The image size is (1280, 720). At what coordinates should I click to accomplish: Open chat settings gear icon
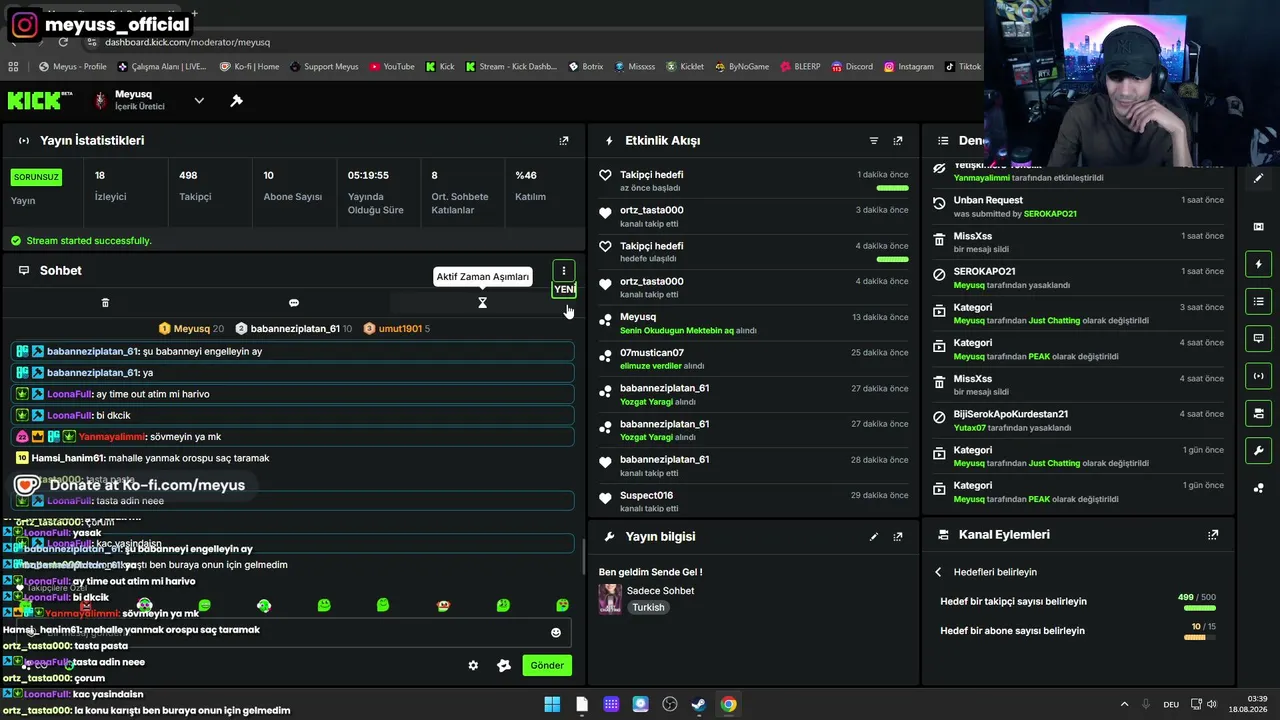tap(473, 665)
